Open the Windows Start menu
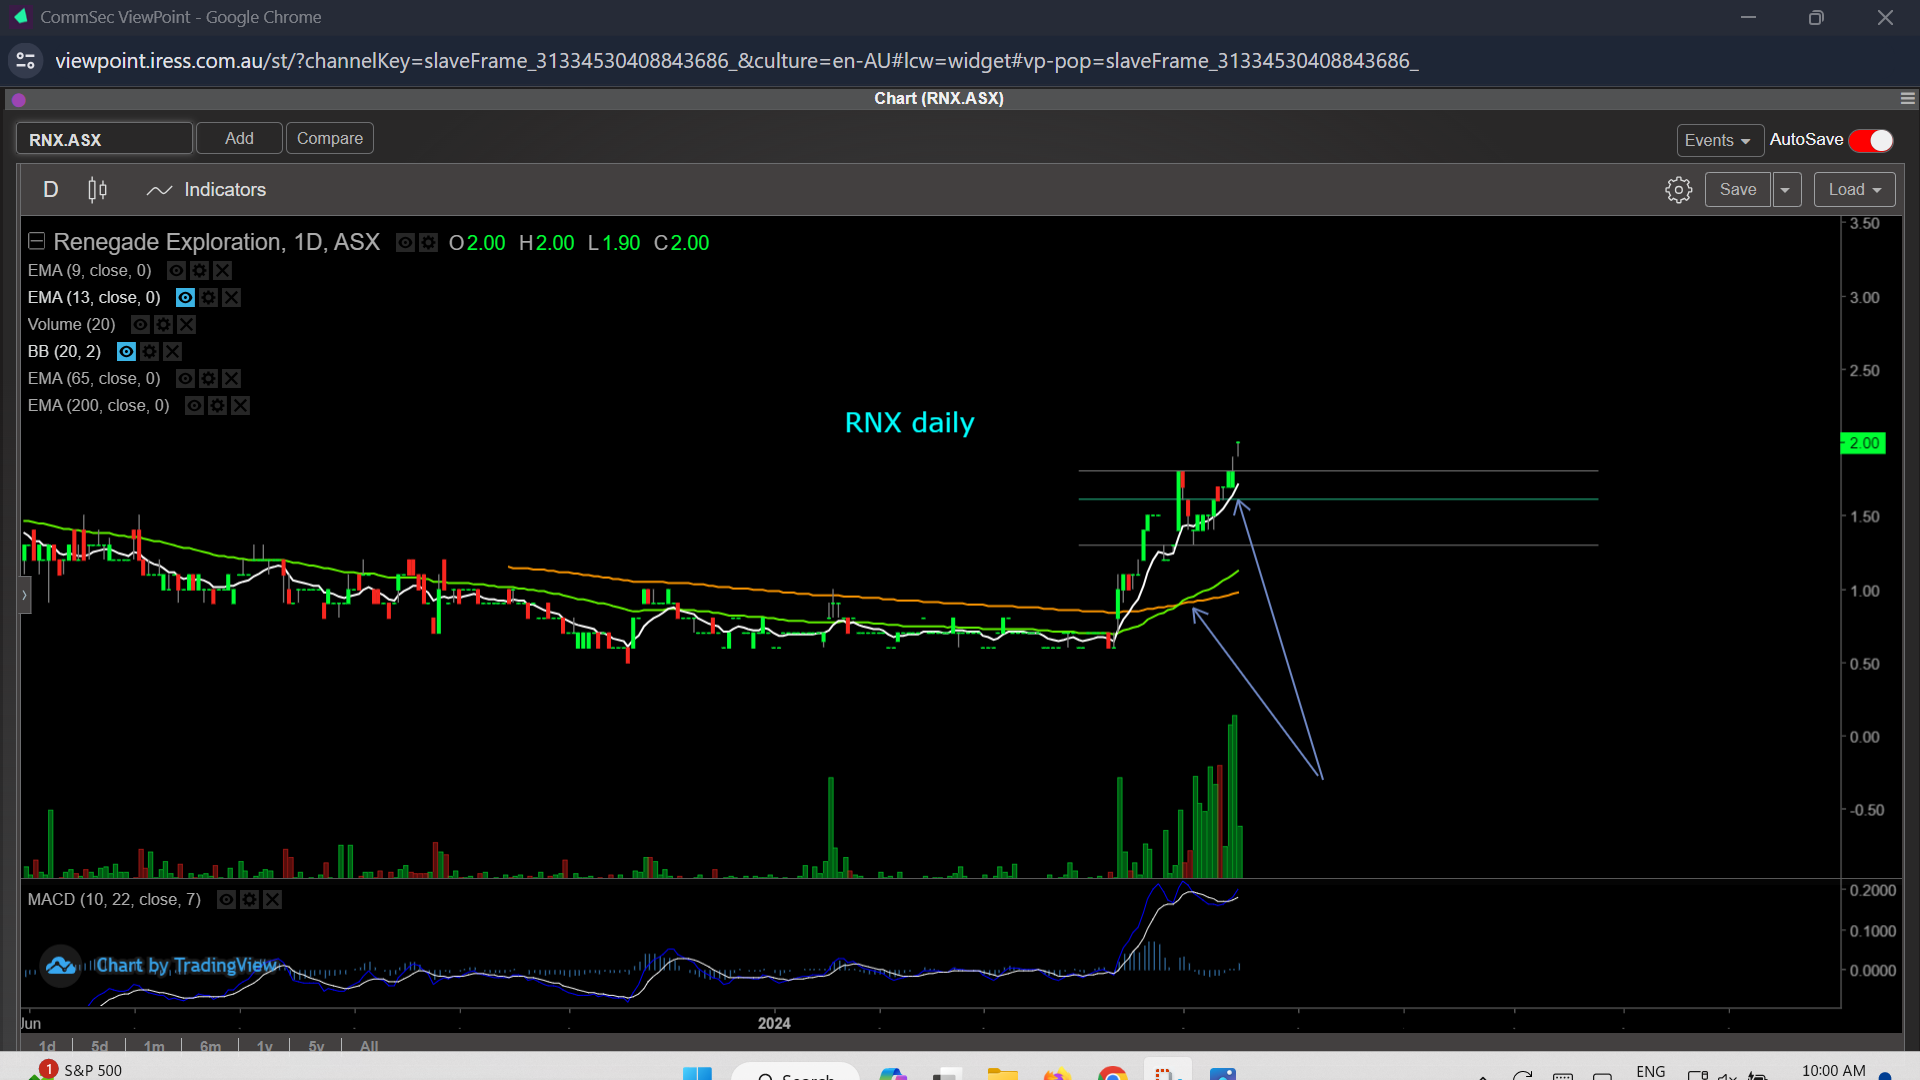Screen dimensions: 1920x1080 coord(697,1074)
